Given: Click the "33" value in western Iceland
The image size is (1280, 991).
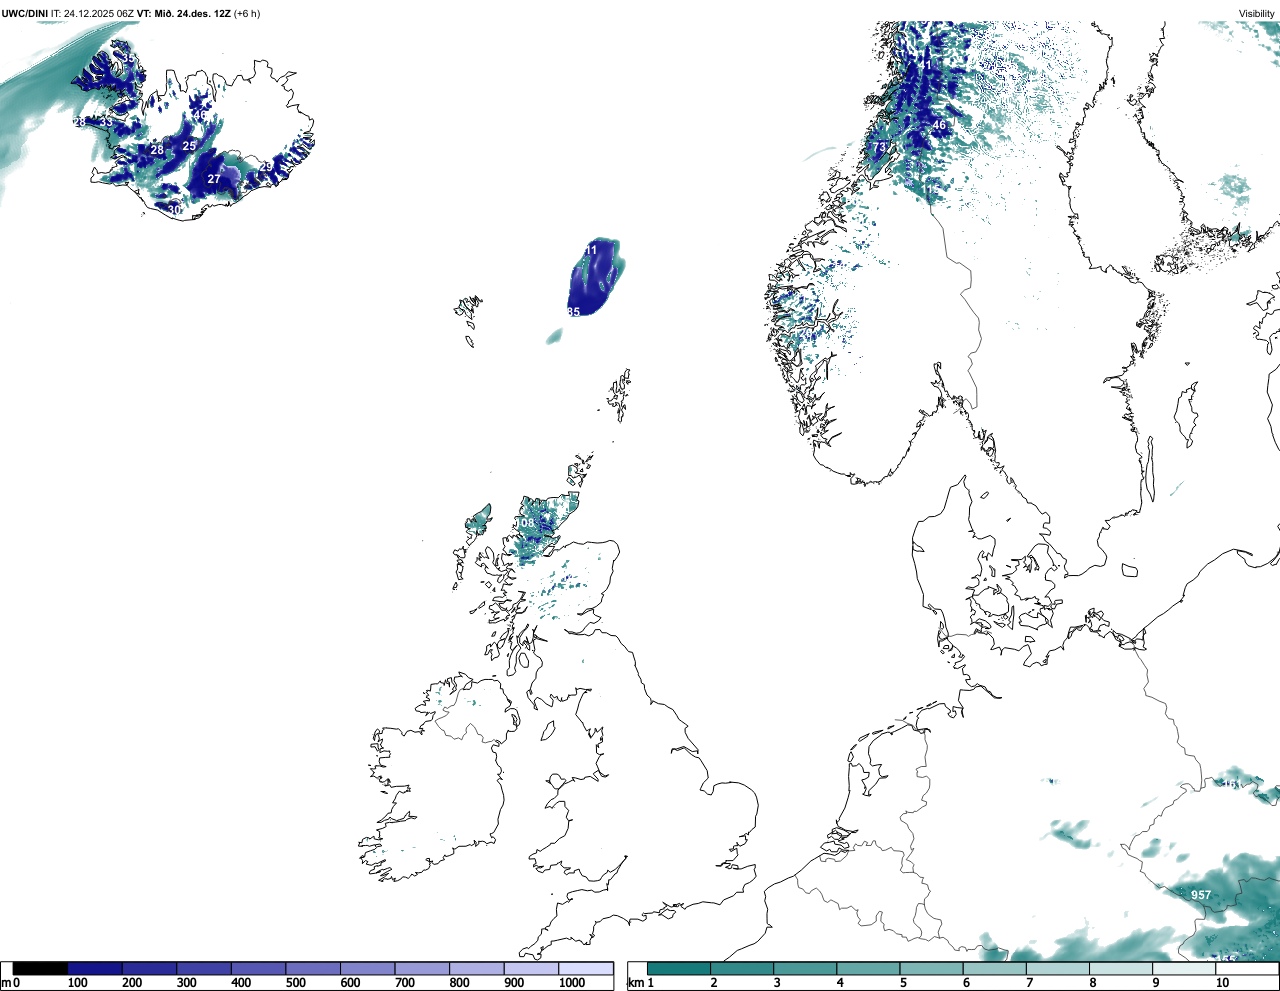Looking at the screenshot, I should coord(106,122).
